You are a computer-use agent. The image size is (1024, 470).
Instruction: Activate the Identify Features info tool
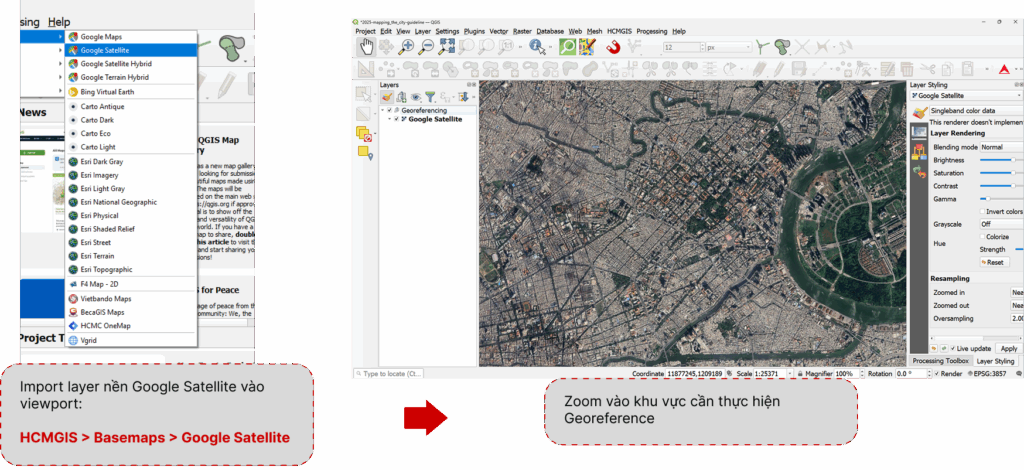point(537,47)
